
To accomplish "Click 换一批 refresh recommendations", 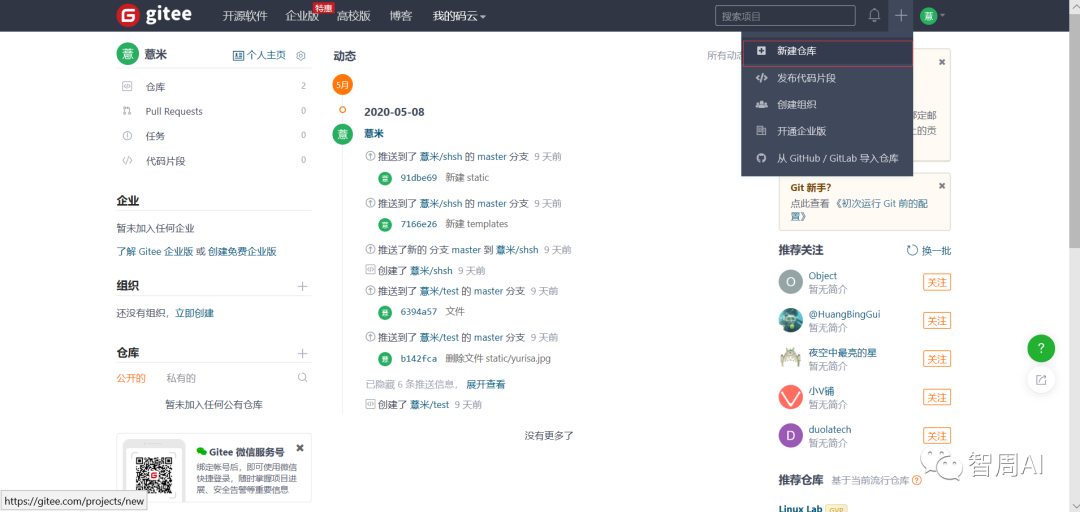I will pos(929,251).
